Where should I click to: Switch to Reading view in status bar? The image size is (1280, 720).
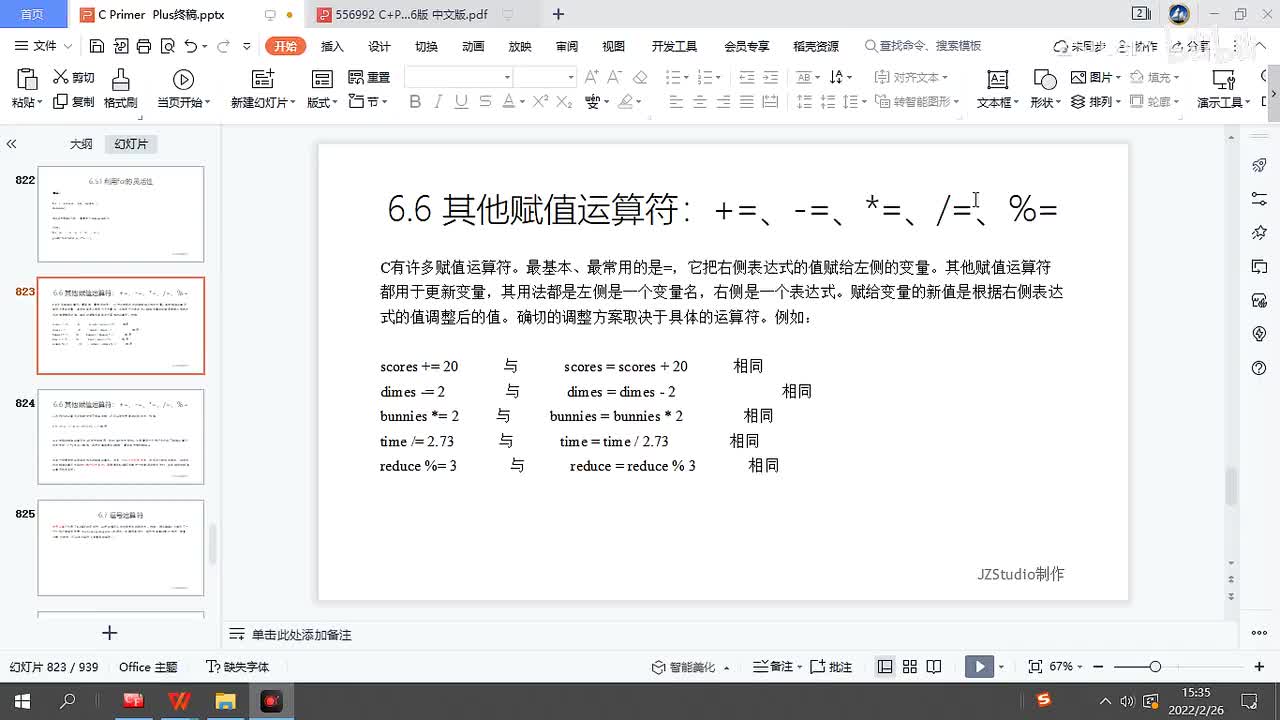click(933, 667)
